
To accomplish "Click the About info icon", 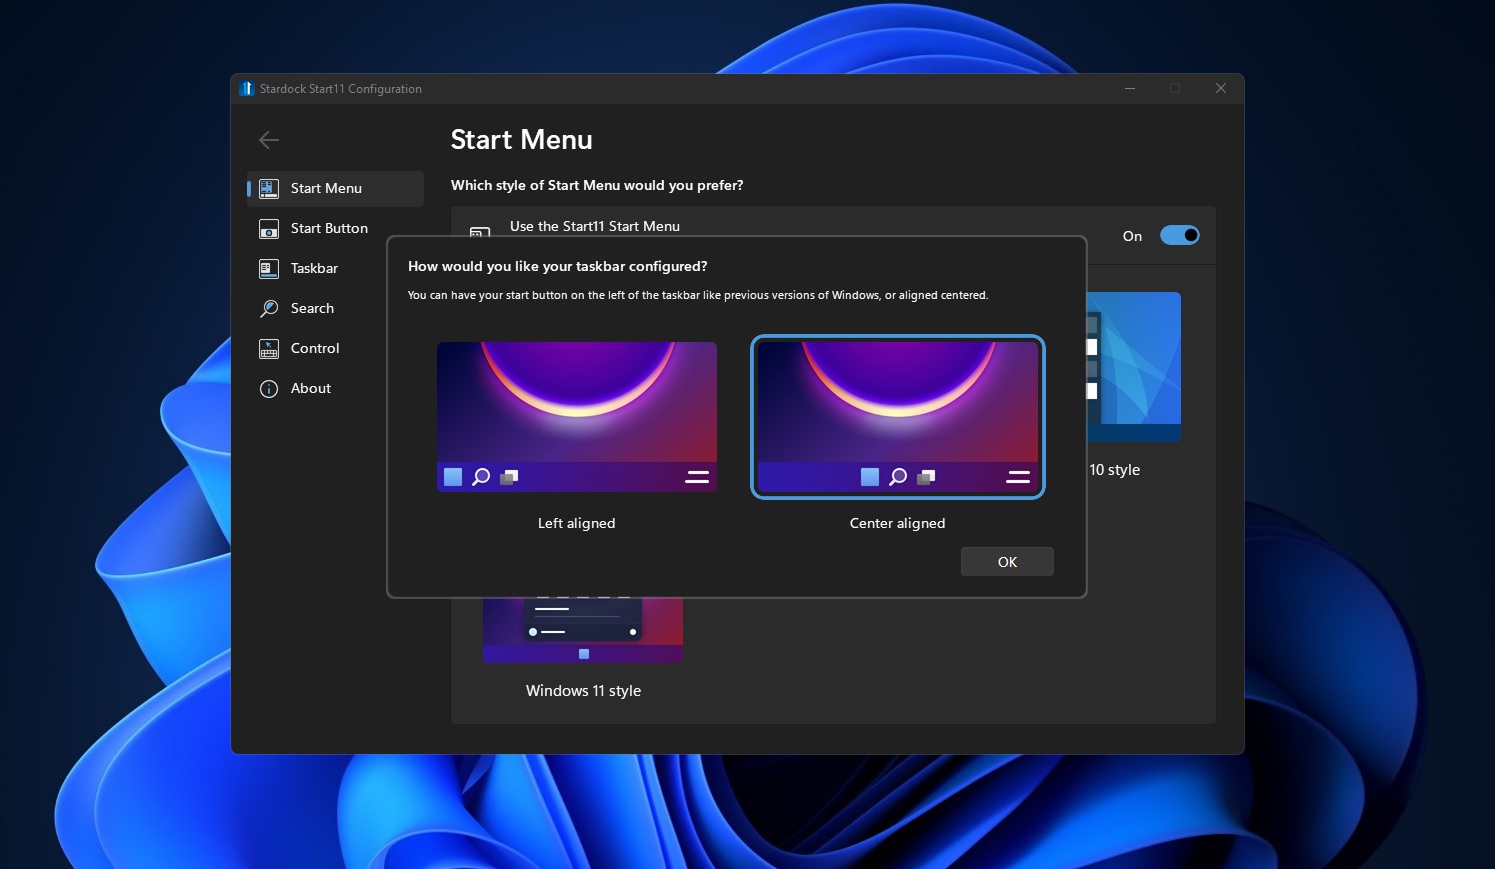I will pos(267,388).
